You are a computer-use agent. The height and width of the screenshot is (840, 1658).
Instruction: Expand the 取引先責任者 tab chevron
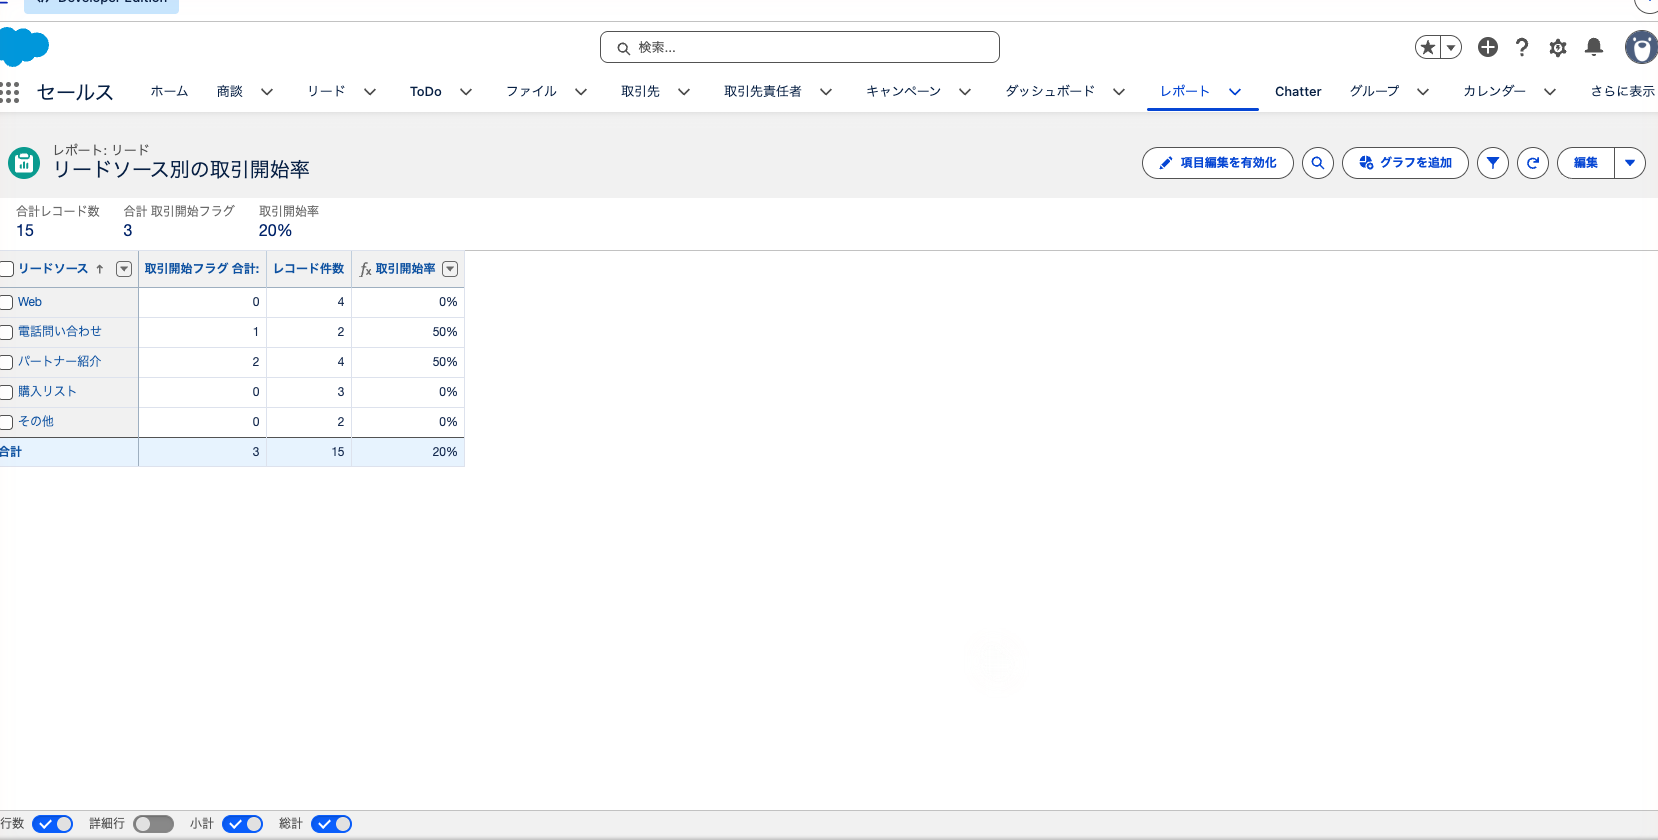[x=826, y=92]
